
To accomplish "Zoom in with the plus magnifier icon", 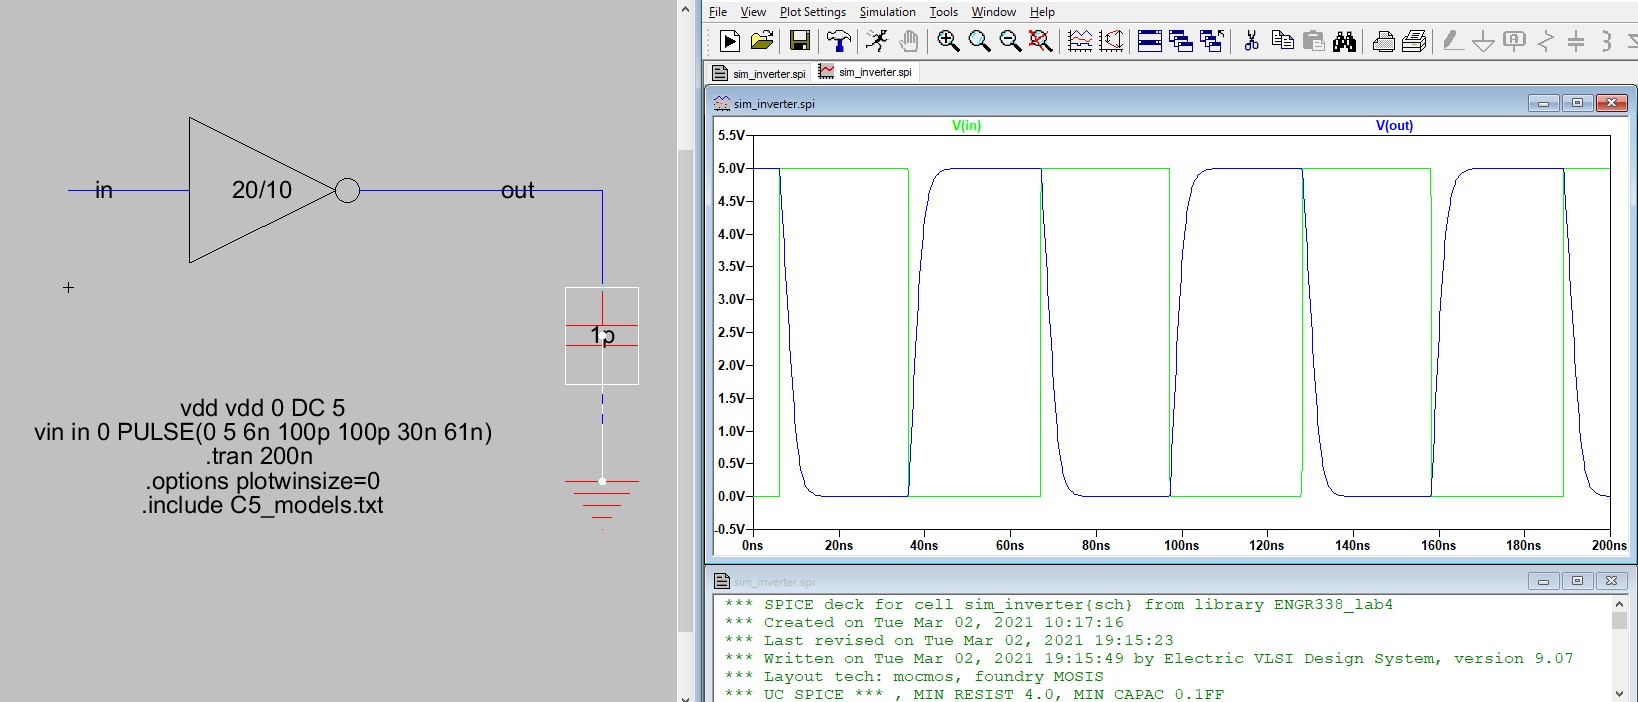I will [x=948, y=41].
